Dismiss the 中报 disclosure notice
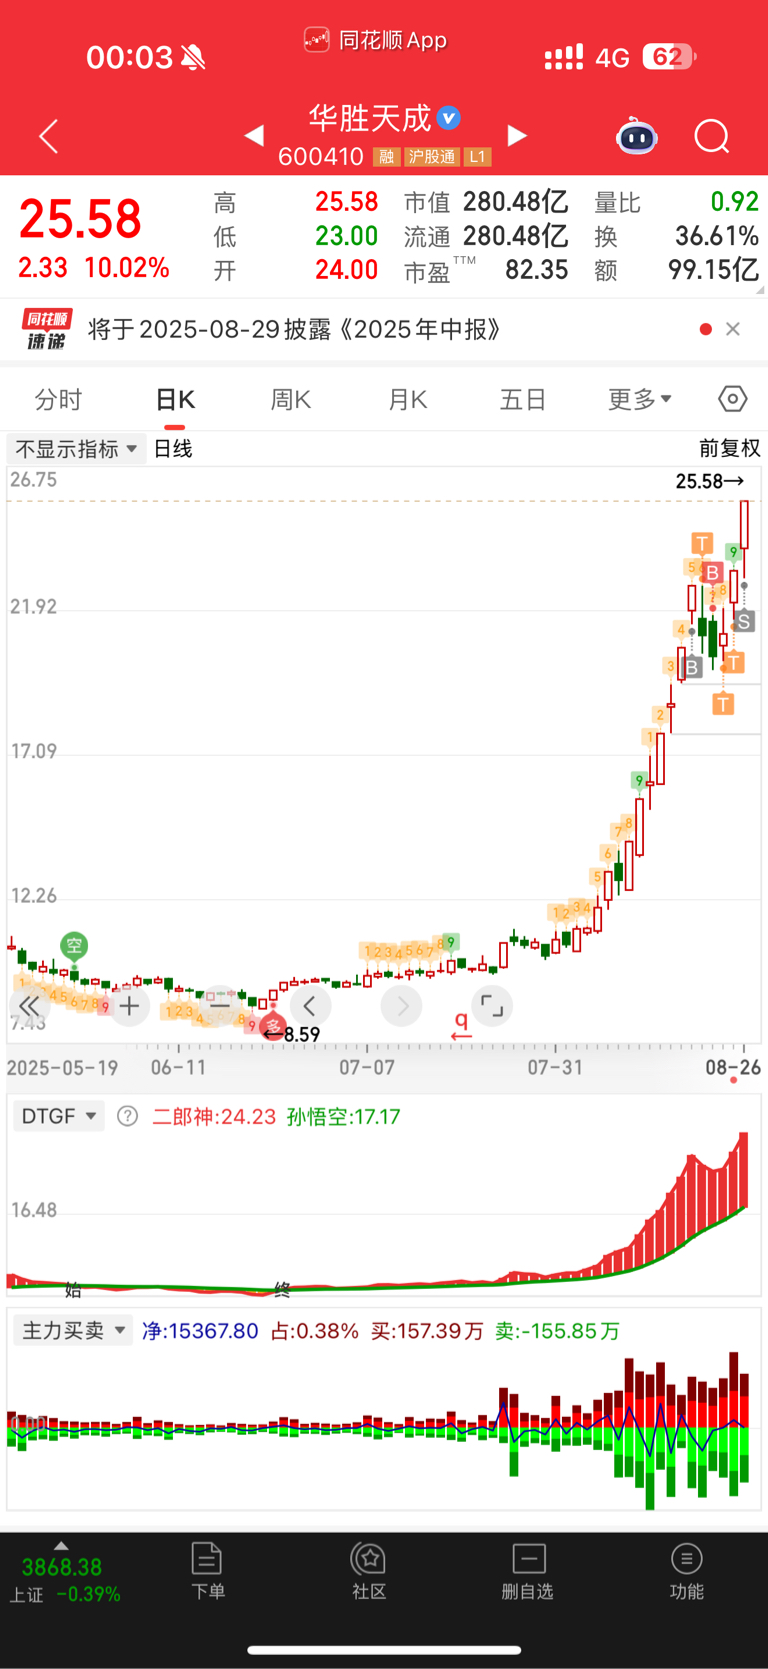The width and height of the screenshot is (768, 1669). [733, 329]
